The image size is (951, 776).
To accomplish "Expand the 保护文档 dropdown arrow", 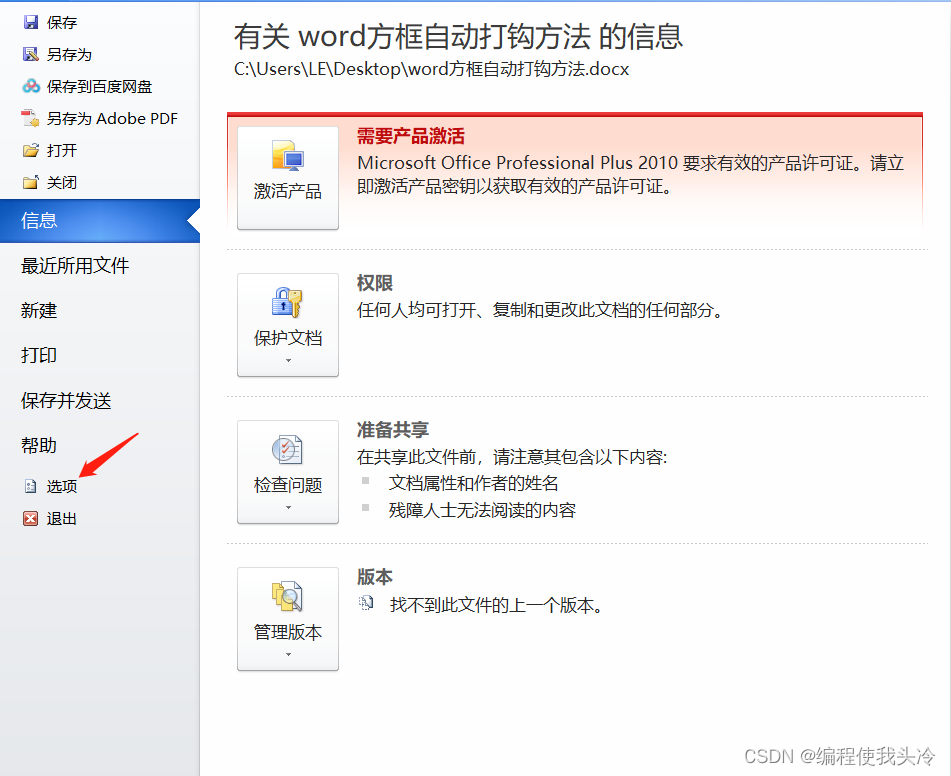I will pos(288,360).
